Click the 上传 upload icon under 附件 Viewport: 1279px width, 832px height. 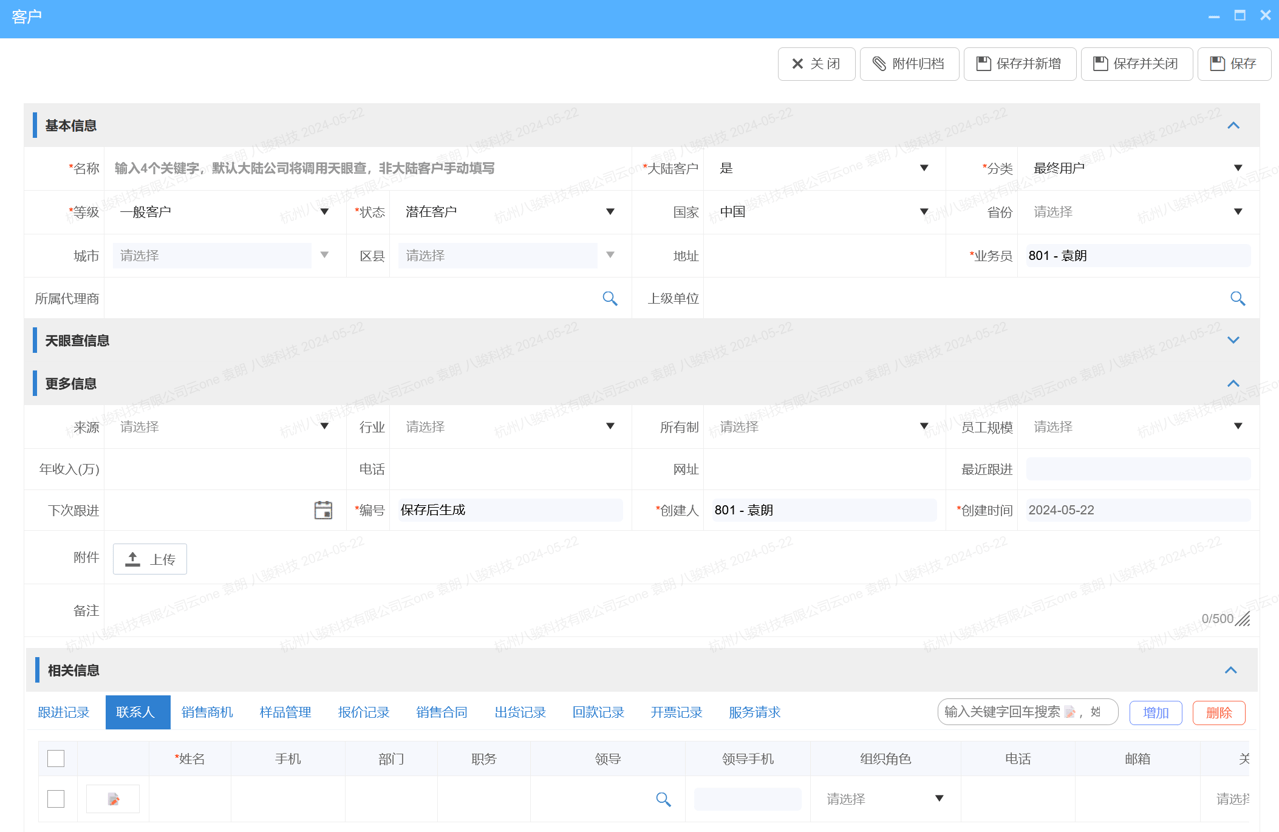point(133,558)
